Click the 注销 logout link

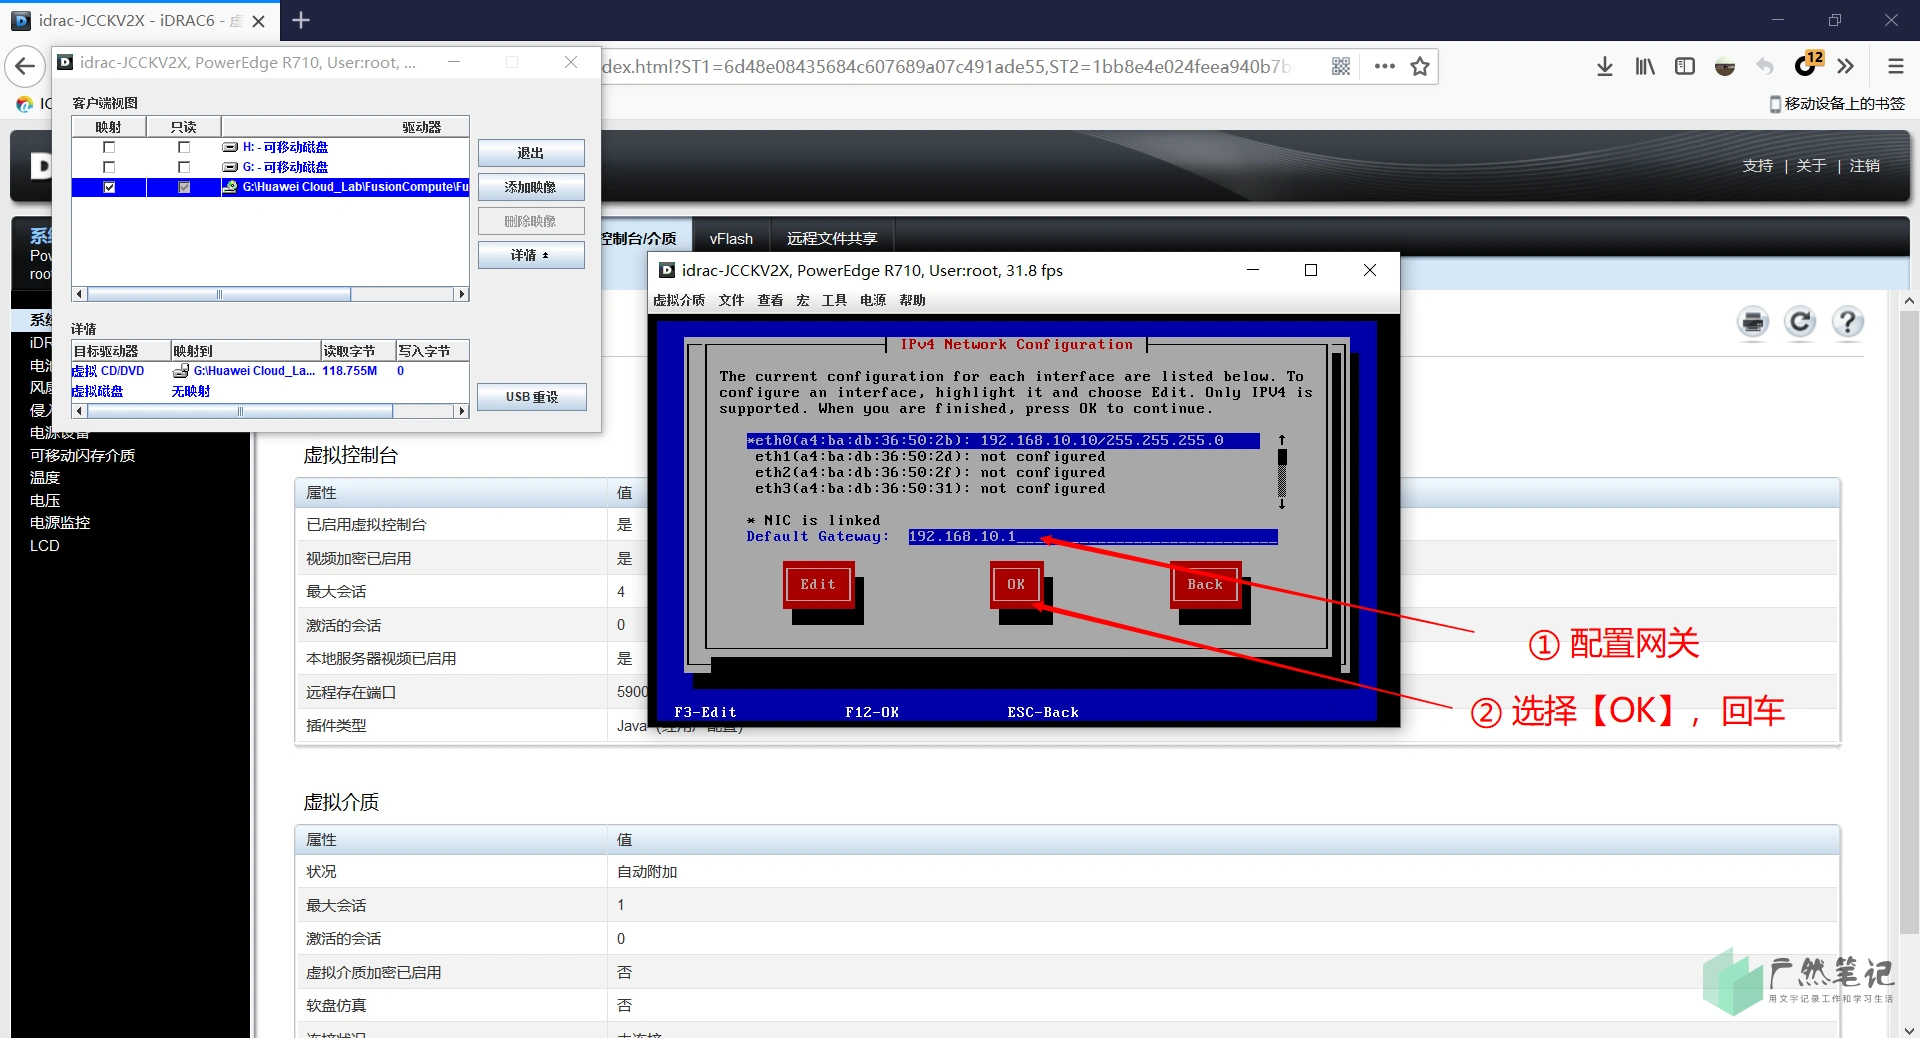[1864, 166]
